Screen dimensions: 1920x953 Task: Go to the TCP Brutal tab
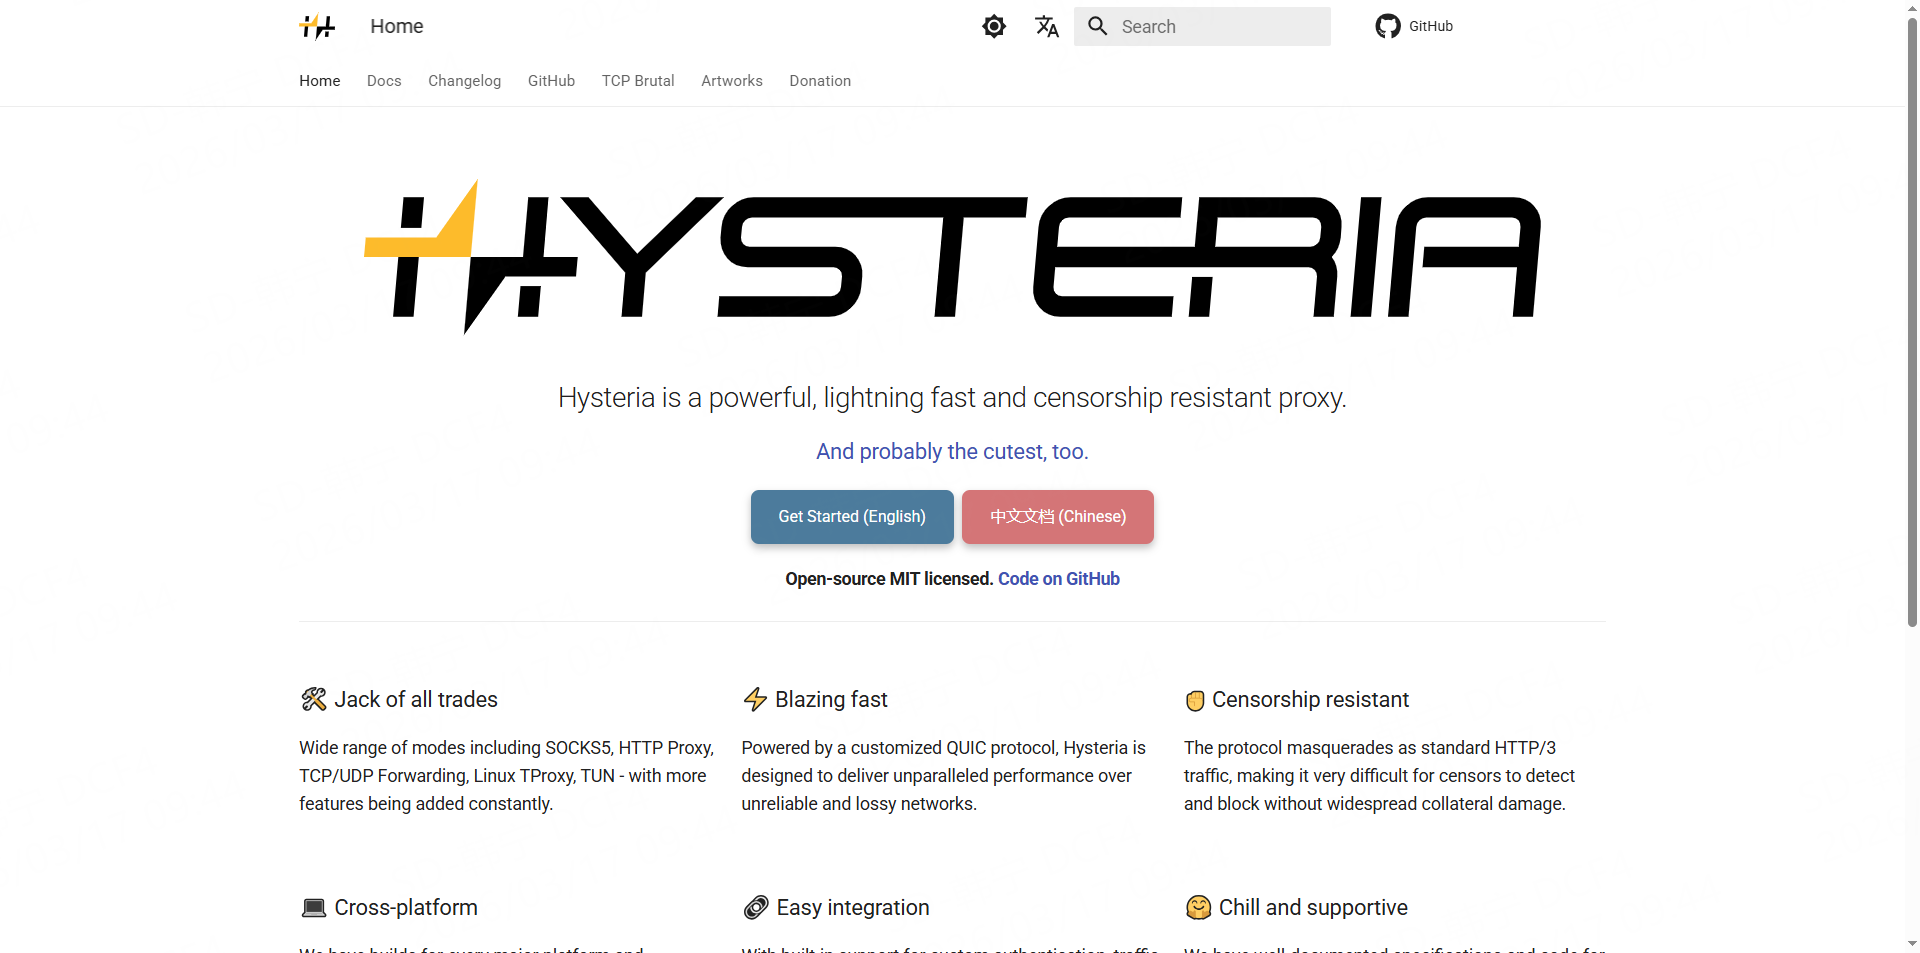click(x=638, y=81)
